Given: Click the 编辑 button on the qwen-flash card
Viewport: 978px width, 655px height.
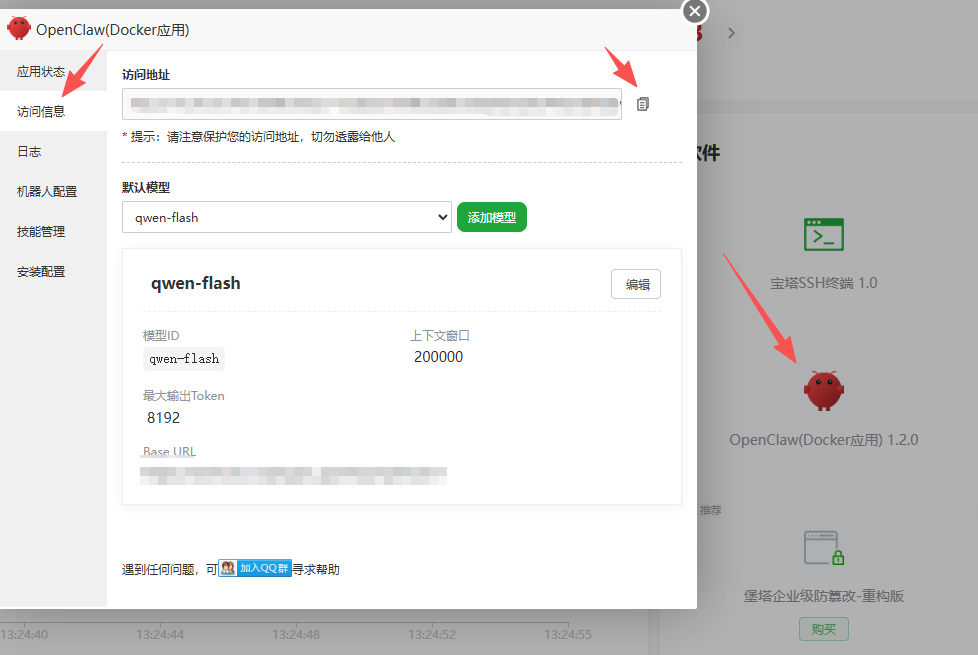Looking at the screenshot, I should tap(636, 284).
